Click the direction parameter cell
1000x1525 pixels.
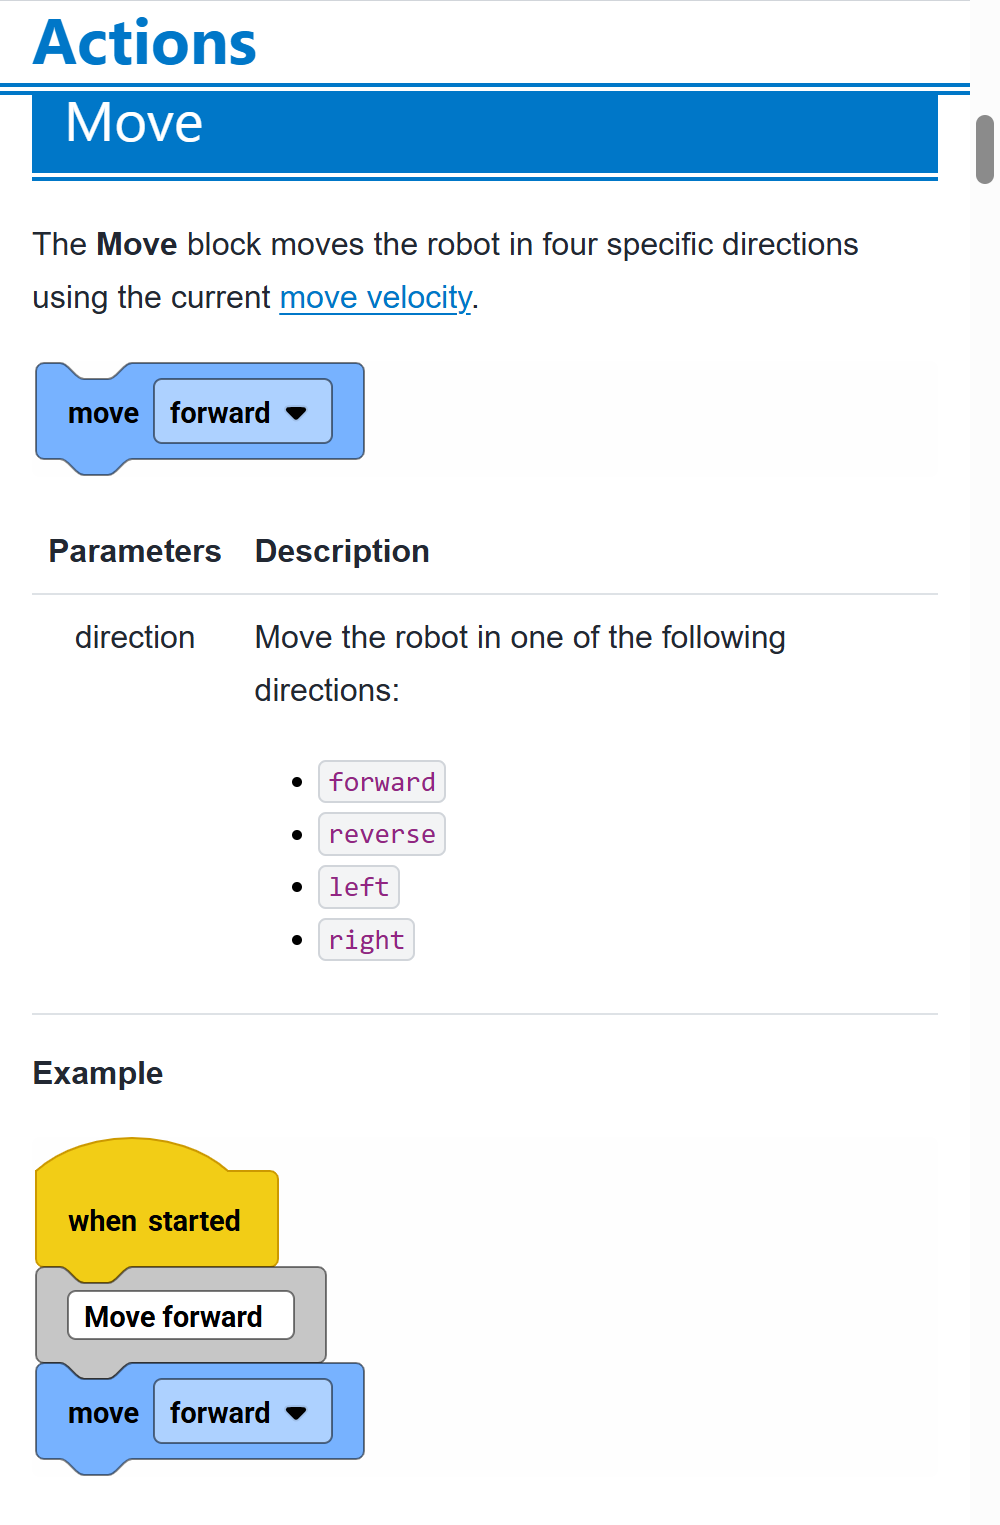point(135,638)
